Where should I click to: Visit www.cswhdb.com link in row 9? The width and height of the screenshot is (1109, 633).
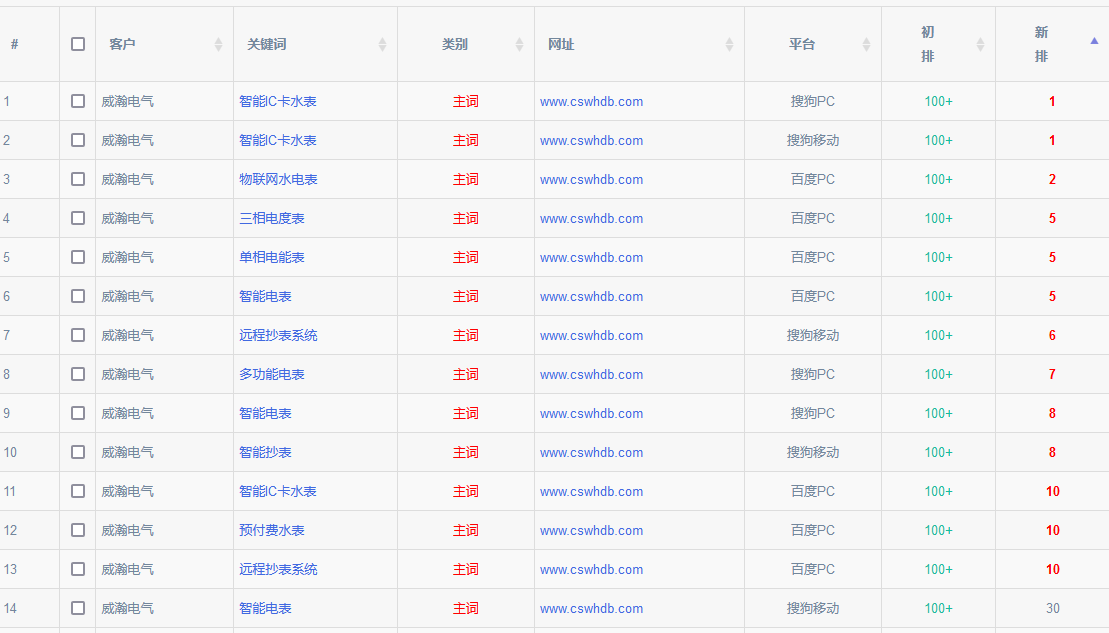click(591, 413)
